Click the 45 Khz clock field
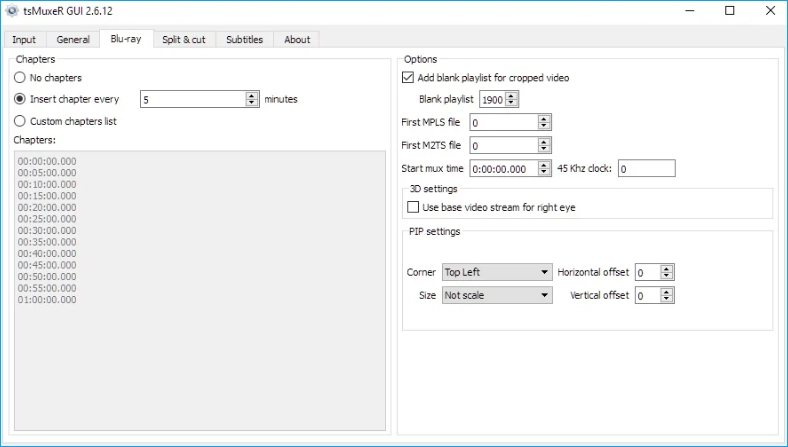This screenshot has height=447, width=788. [x=647, y=169]
